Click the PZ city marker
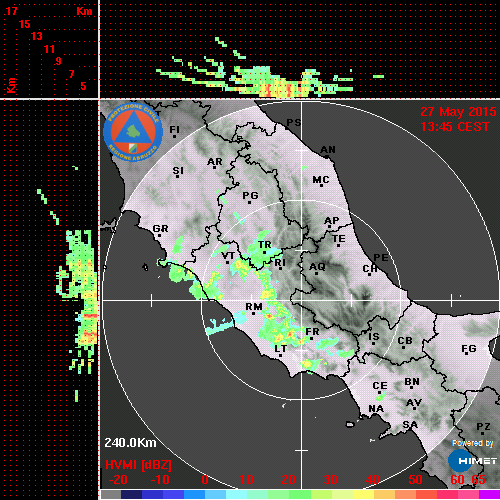The width and height of the screenshot is (500, 500). point(483,433)
